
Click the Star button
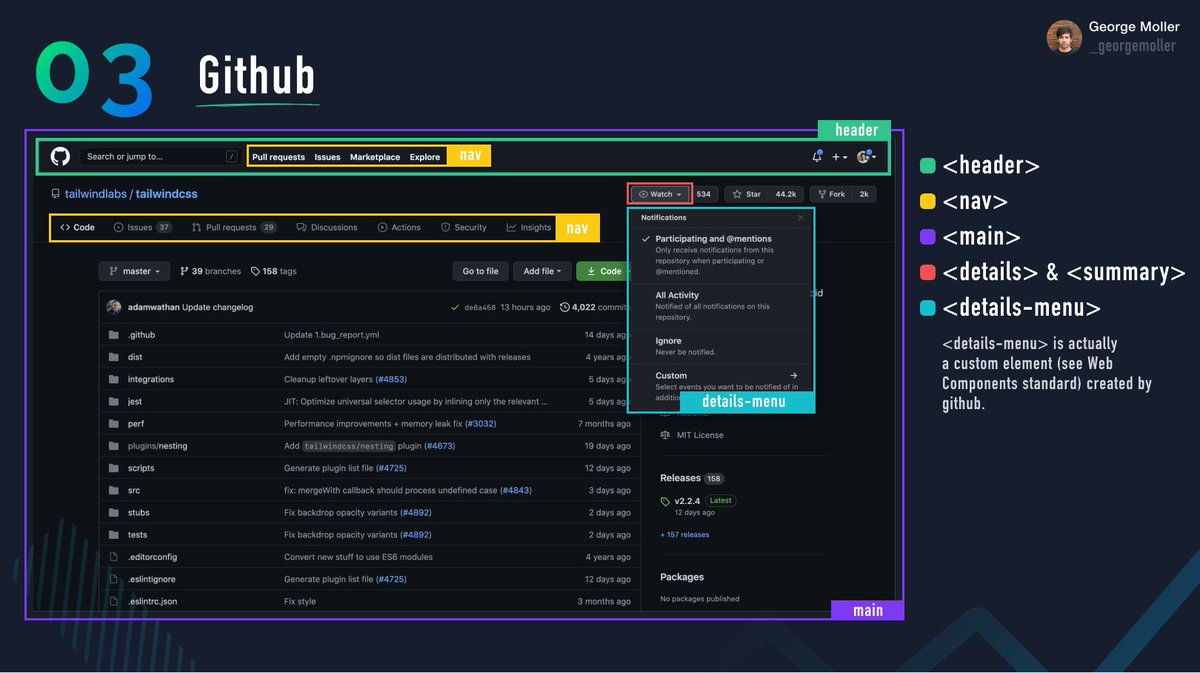point(747,194)
